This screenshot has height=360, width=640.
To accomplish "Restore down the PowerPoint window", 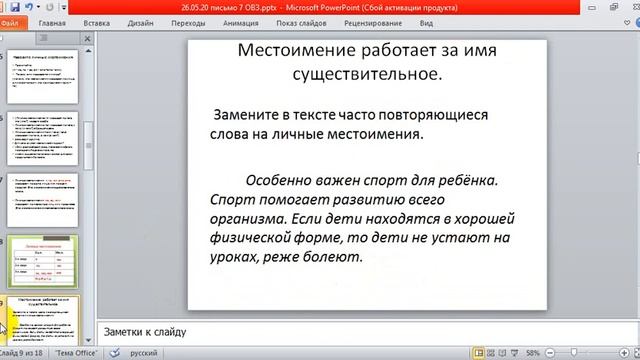I will coord(614,7).
